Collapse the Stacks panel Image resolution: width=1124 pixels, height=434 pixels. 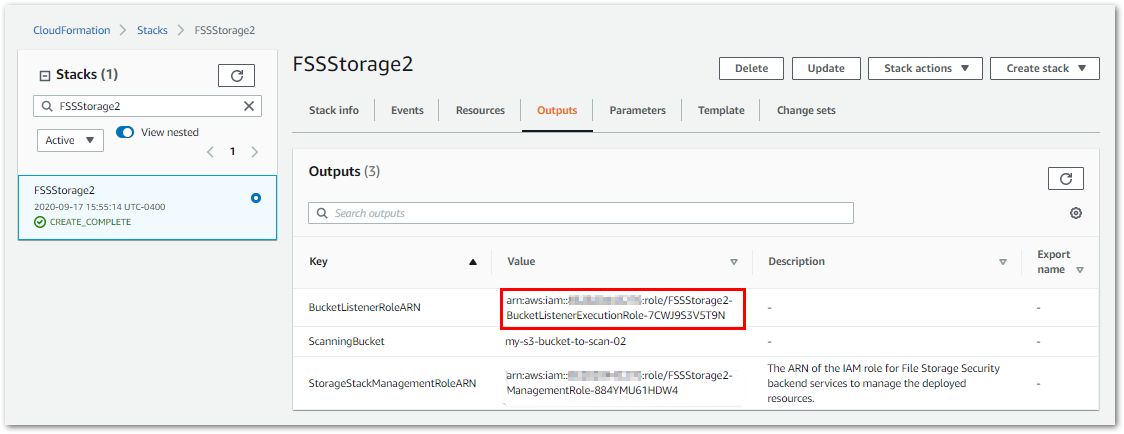coord(44,75)
